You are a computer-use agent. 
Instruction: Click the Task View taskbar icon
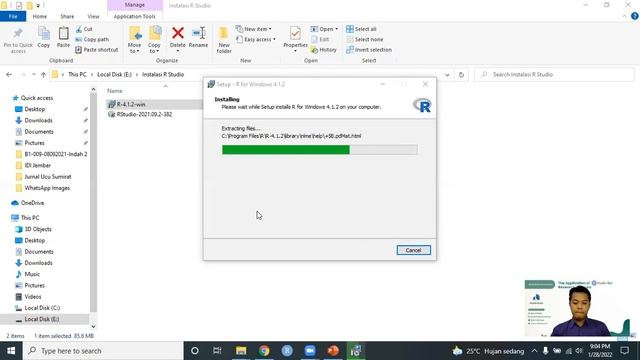(217, 351)
